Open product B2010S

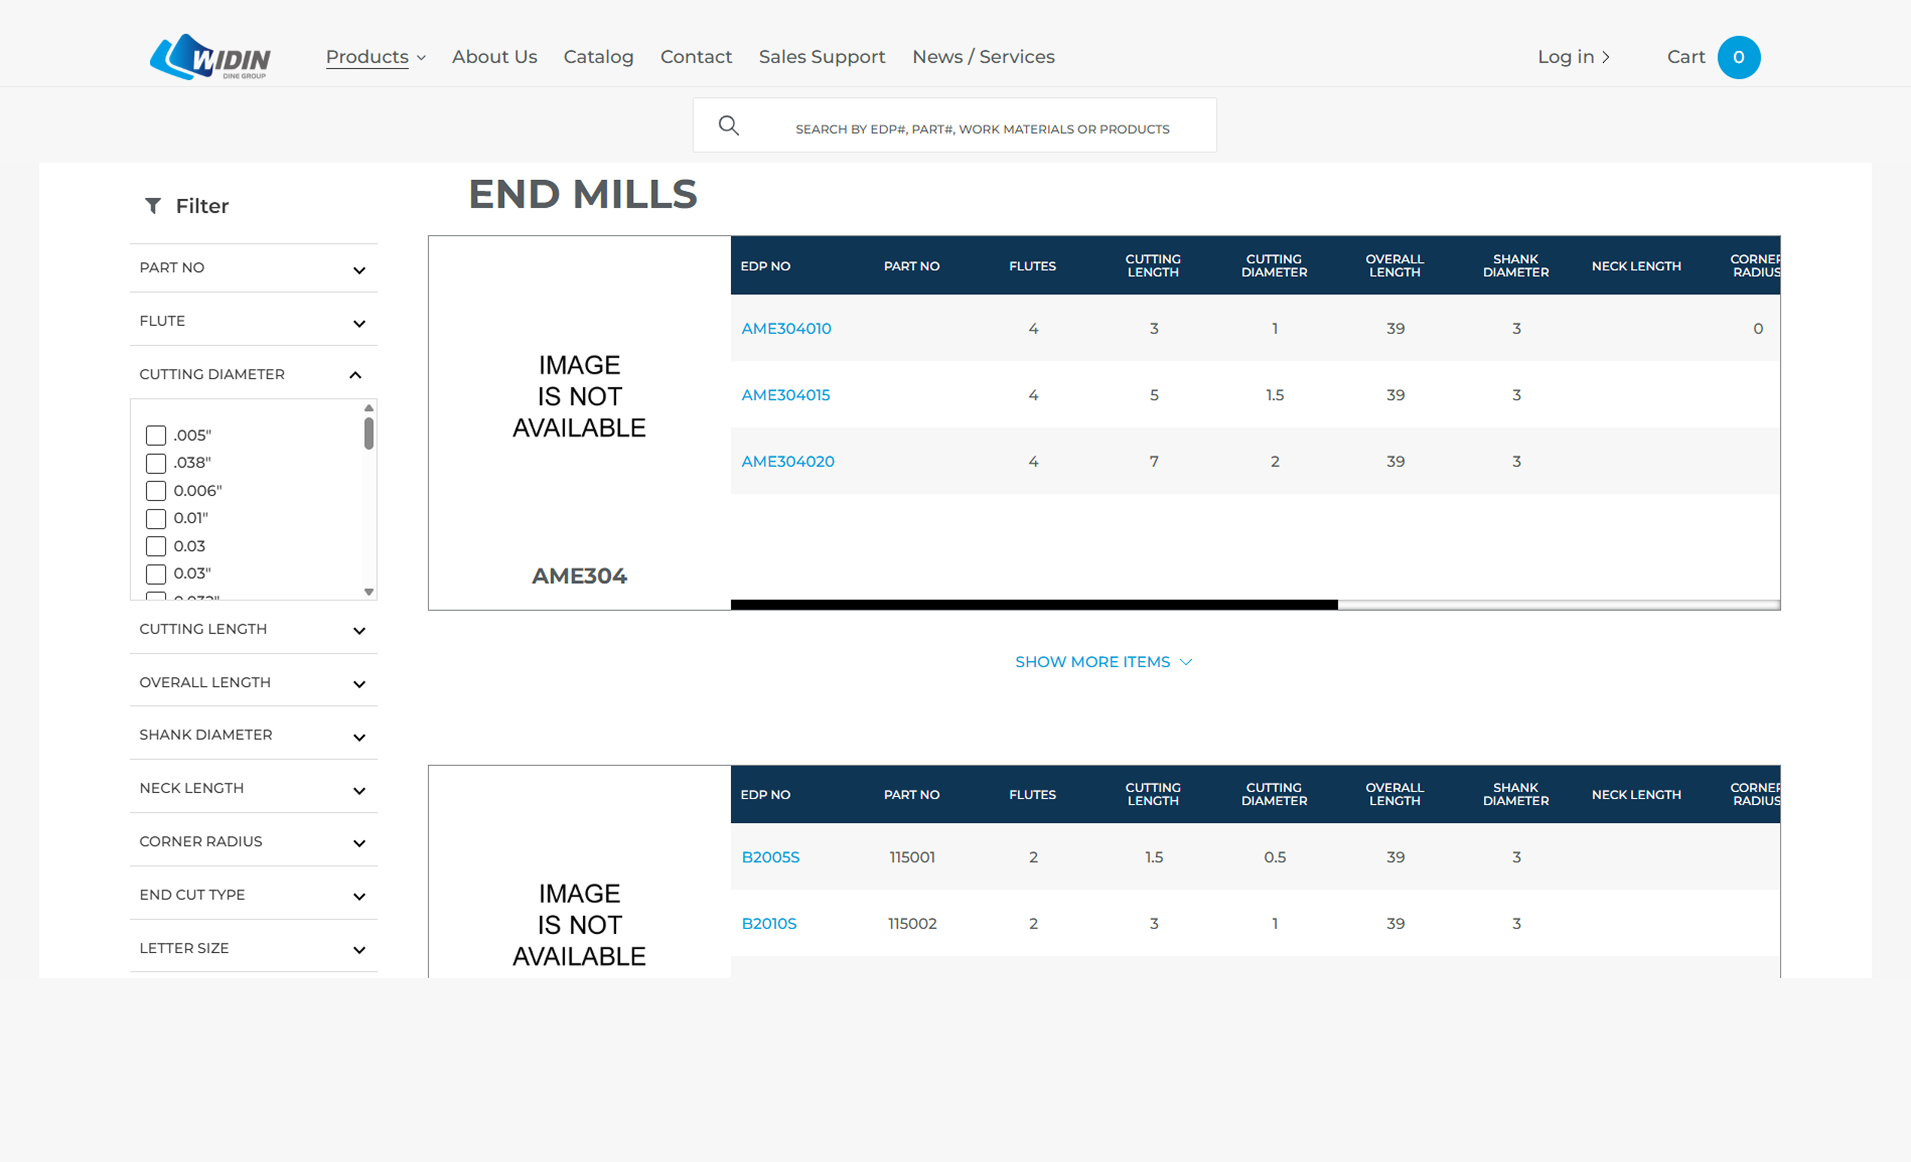coord(769,923)
